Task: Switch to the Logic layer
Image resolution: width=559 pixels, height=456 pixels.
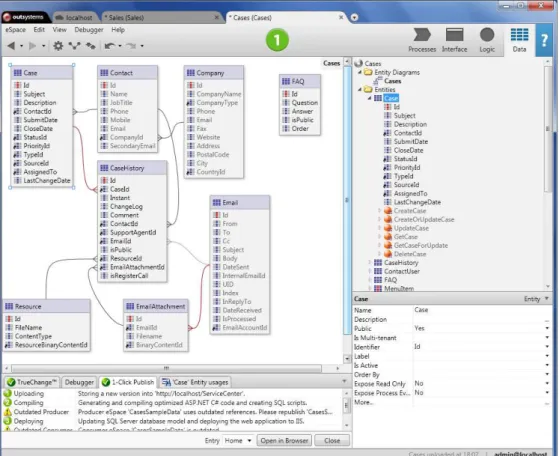Action: [487, 40]
